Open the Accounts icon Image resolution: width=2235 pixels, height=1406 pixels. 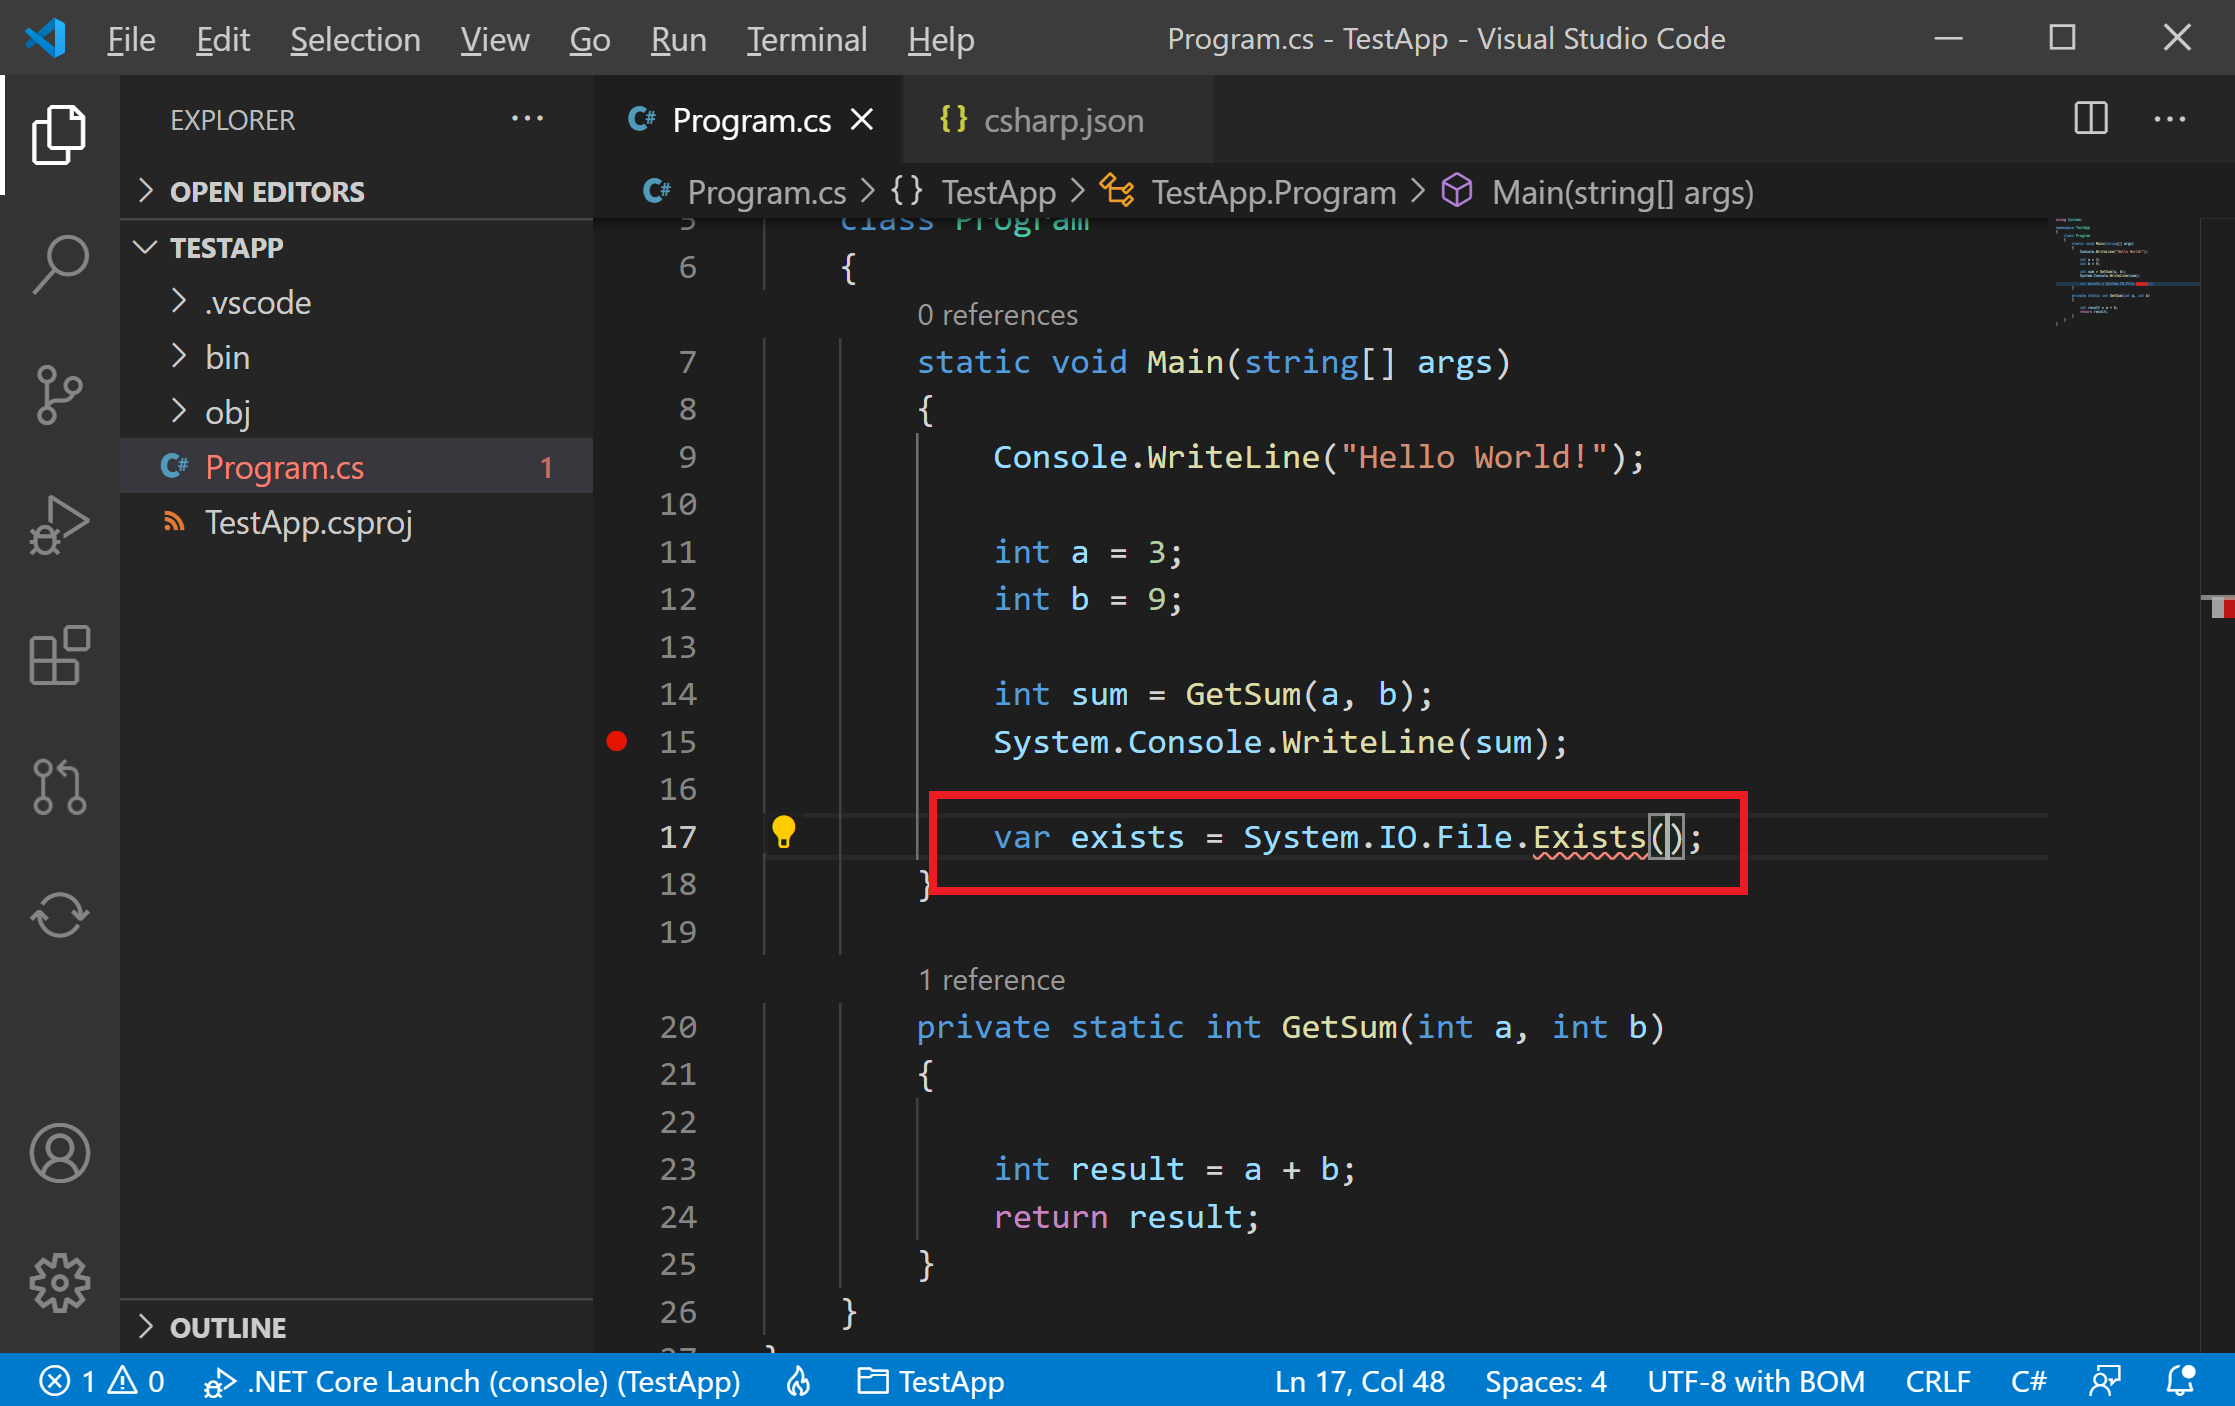tap(60, 1153)
